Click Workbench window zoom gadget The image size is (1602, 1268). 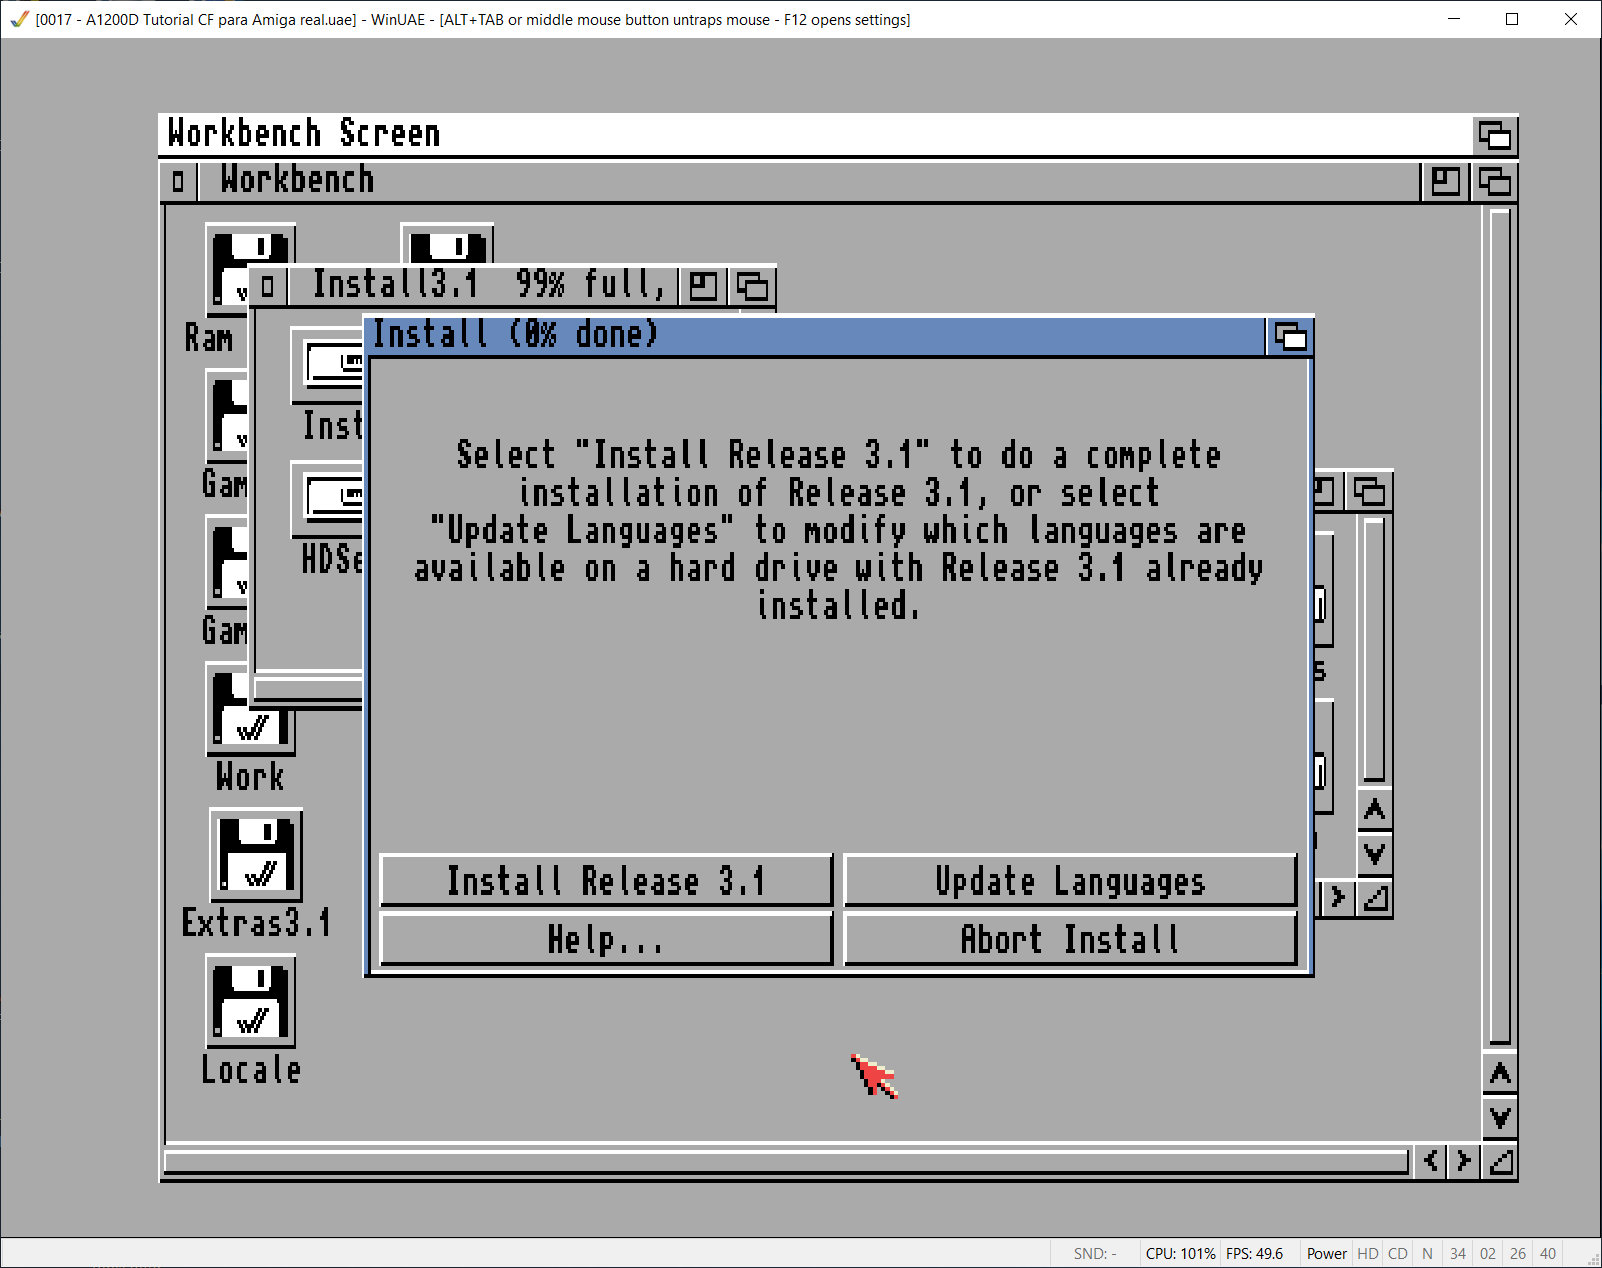(x=1445, y=181)
